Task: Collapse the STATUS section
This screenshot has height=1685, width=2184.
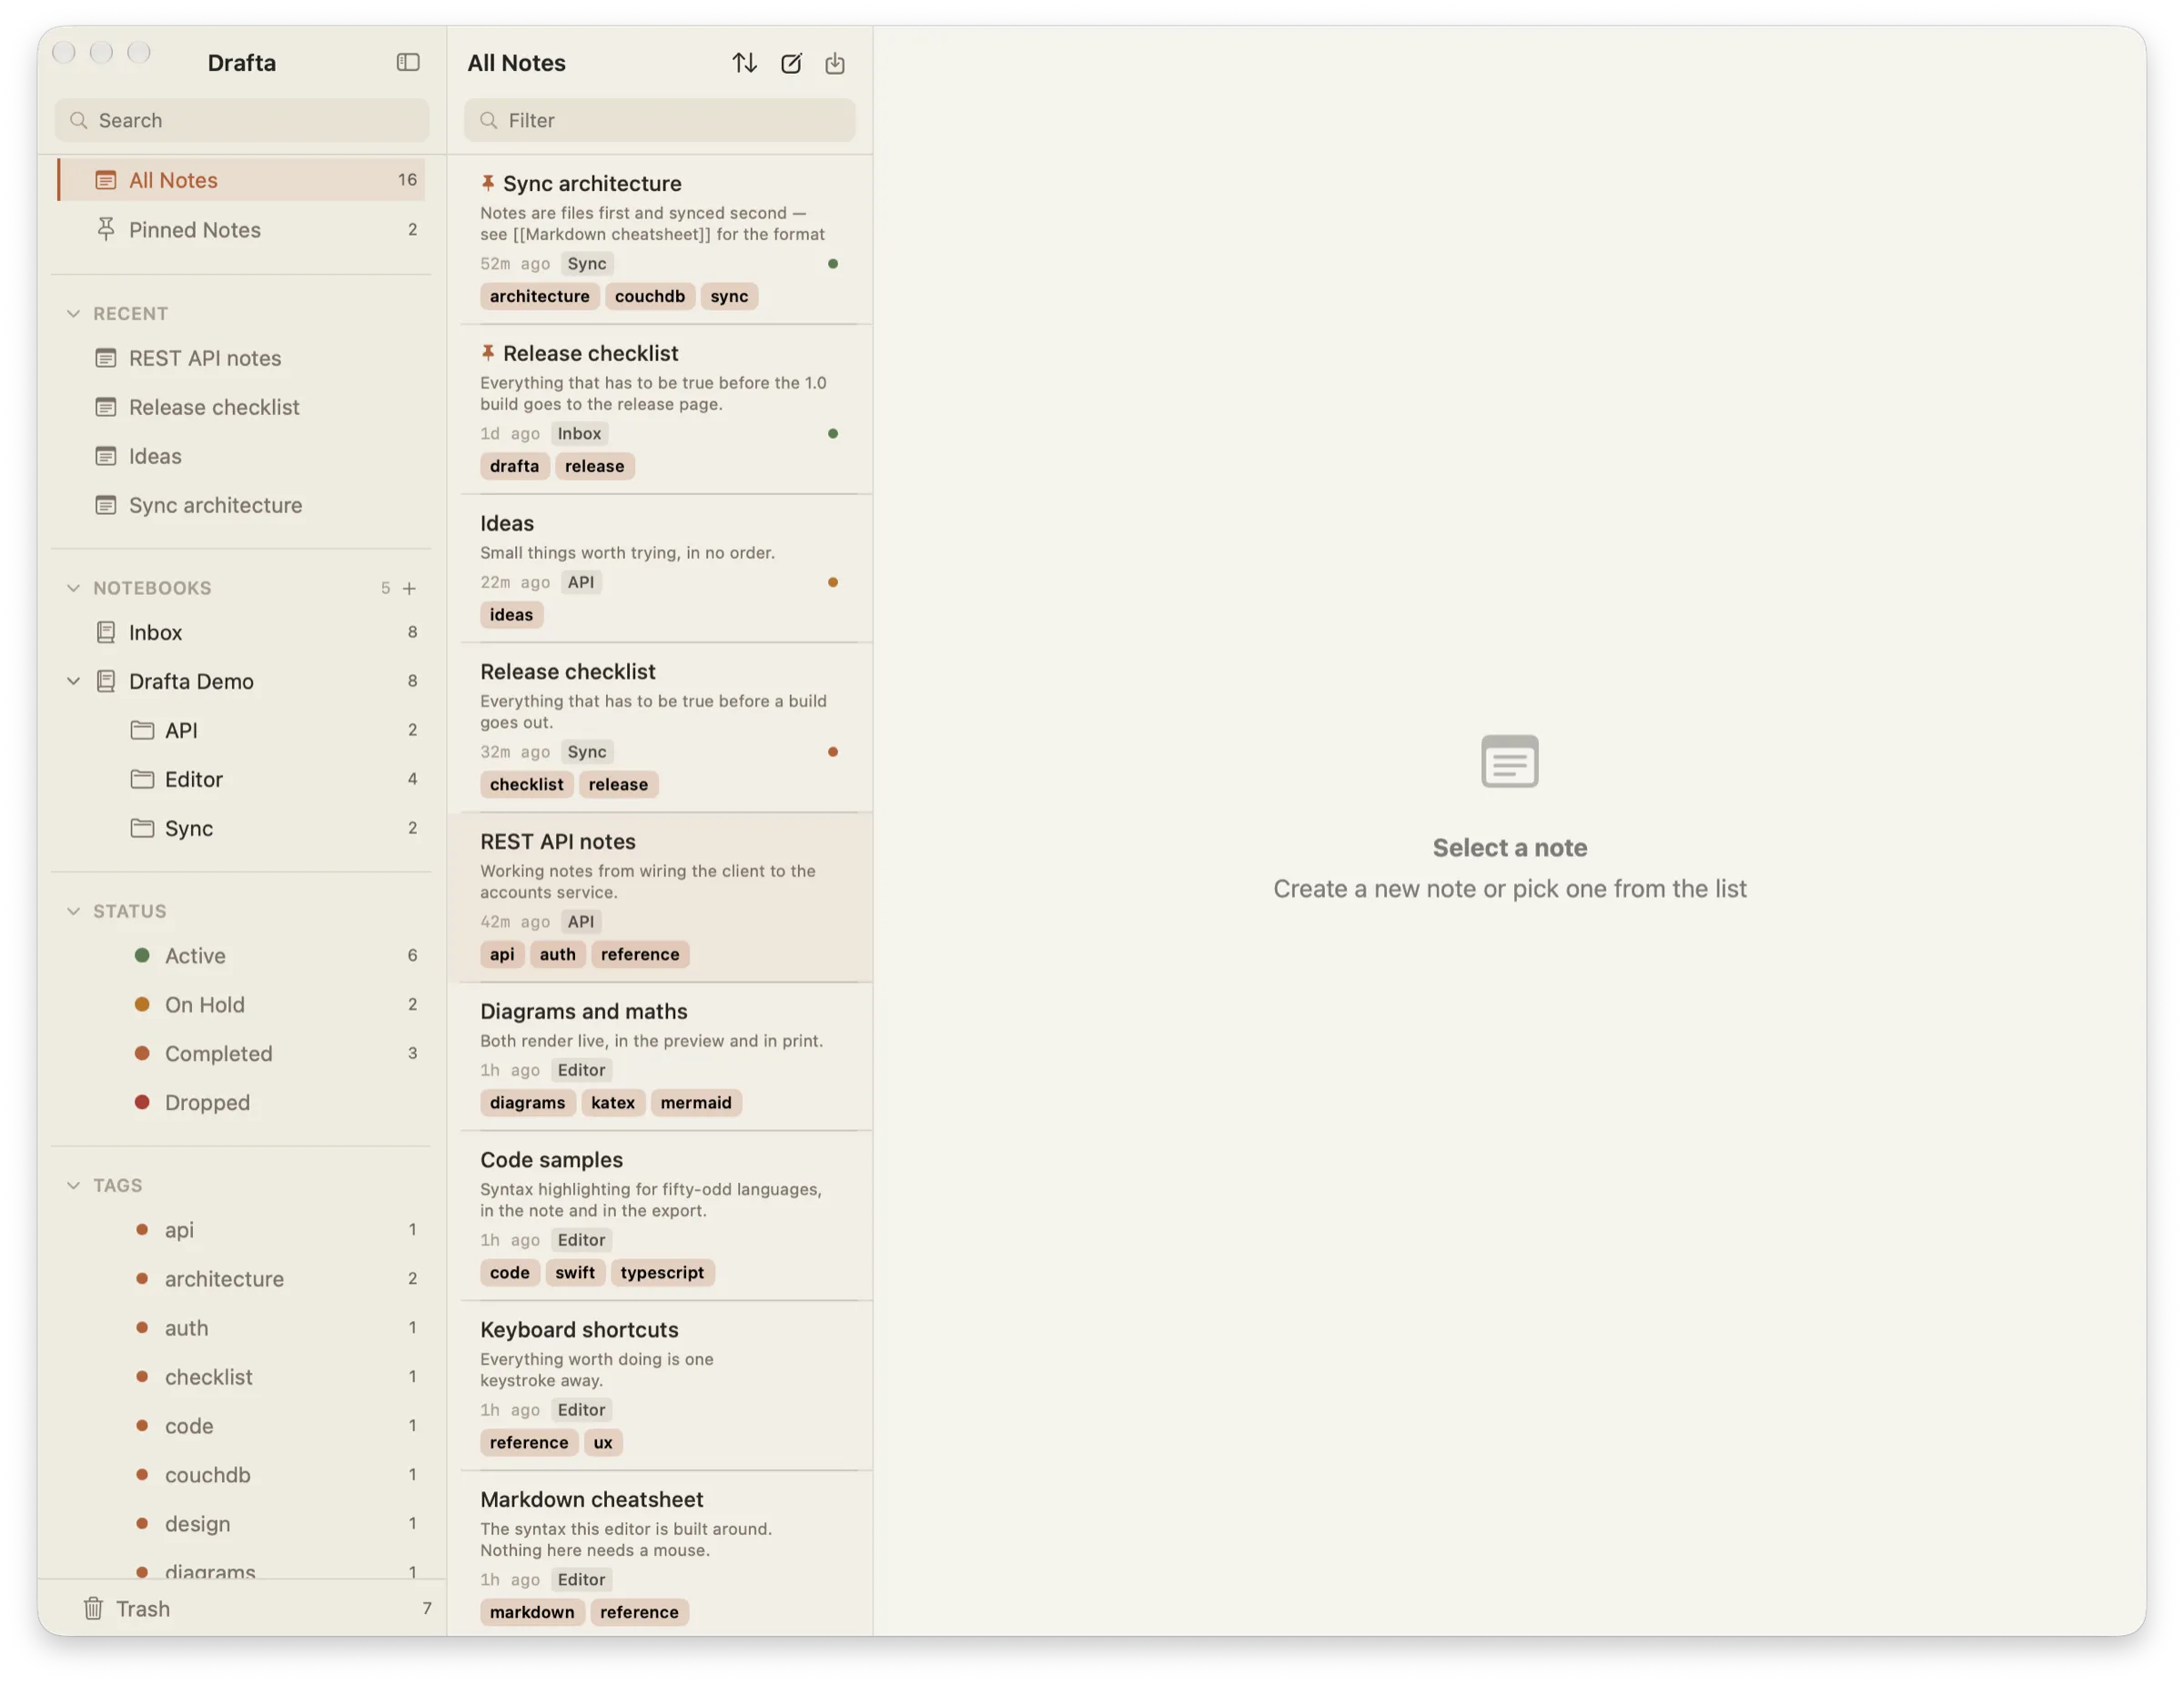Action: point(73,911)
